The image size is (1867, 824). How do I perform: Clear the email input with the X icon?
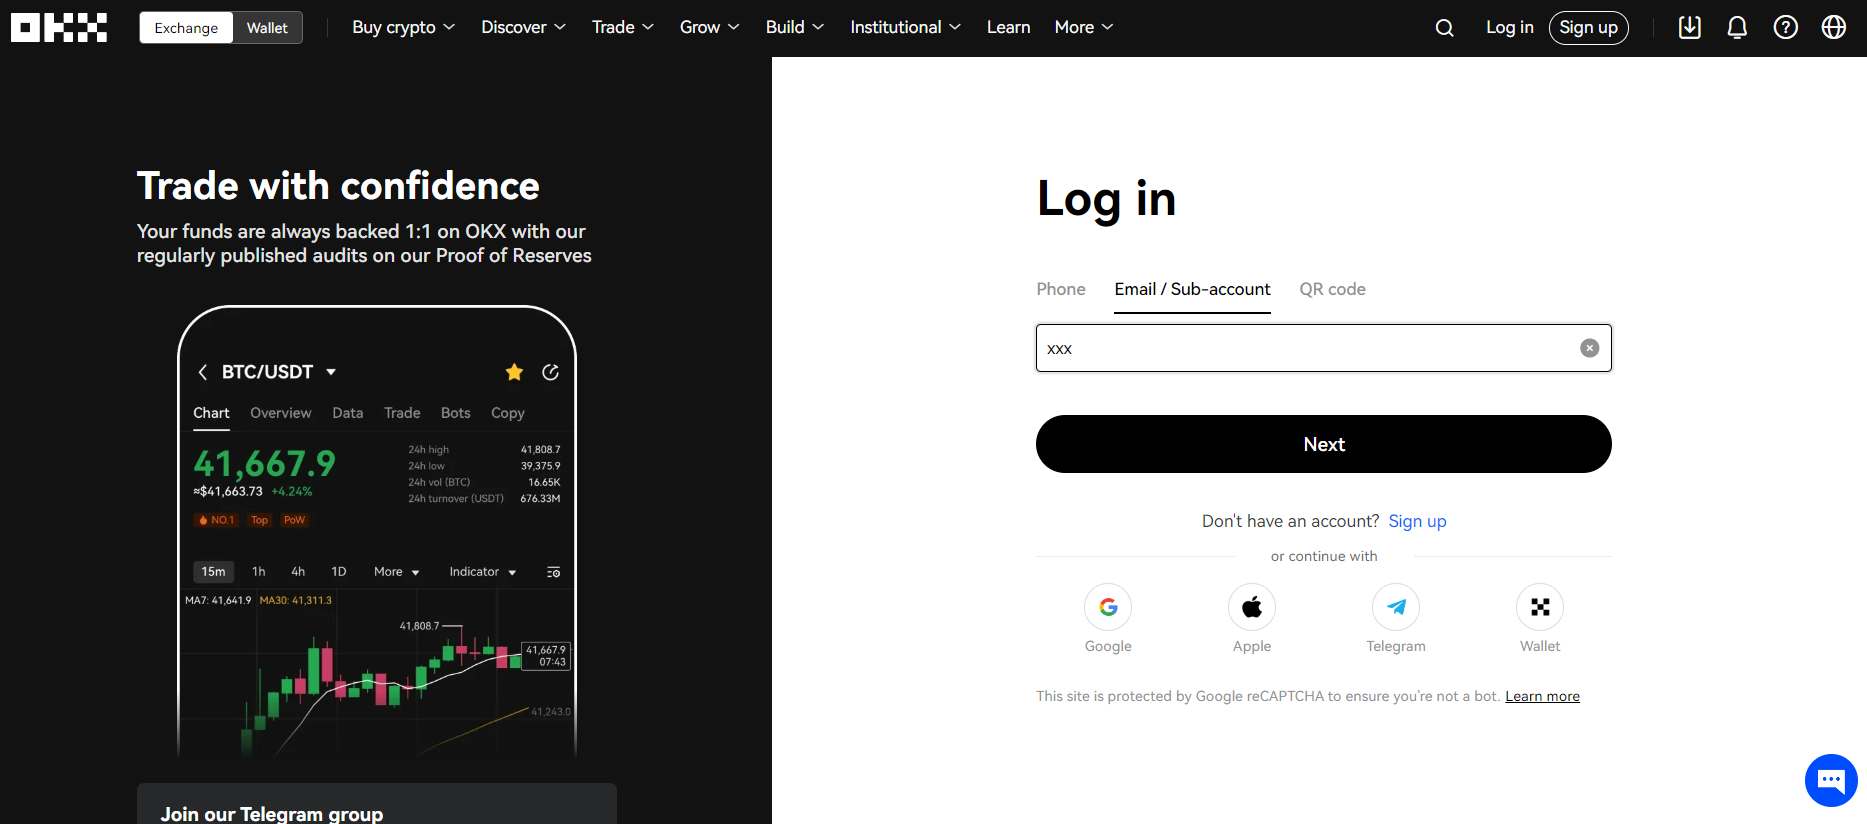pos(1589,348)
